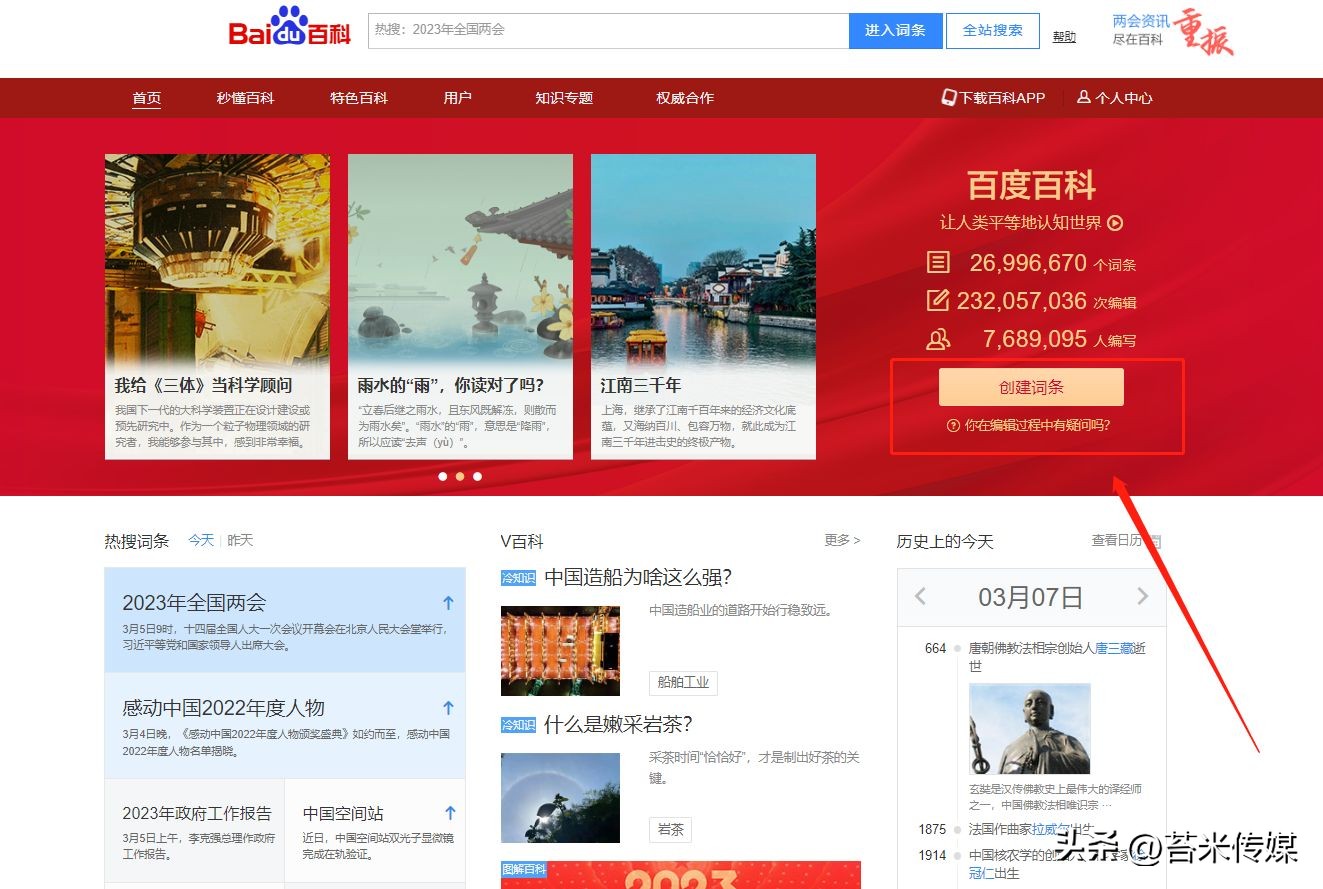Viewport: 1323px width, 889px height.
Task: Select the second carousel indicator dot
Action: click(460, 477)
